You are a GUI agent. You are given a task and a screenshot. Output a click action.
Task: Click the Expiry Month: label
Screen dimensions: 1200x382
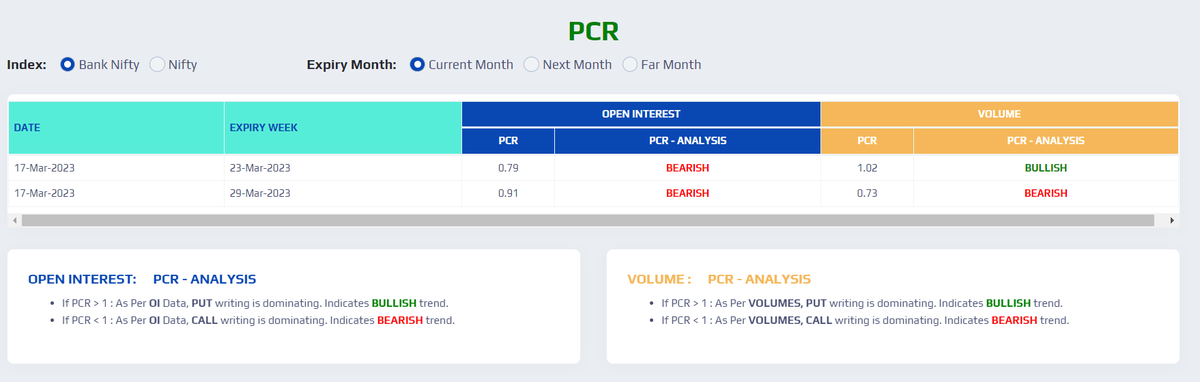click(x=352, y=65)
